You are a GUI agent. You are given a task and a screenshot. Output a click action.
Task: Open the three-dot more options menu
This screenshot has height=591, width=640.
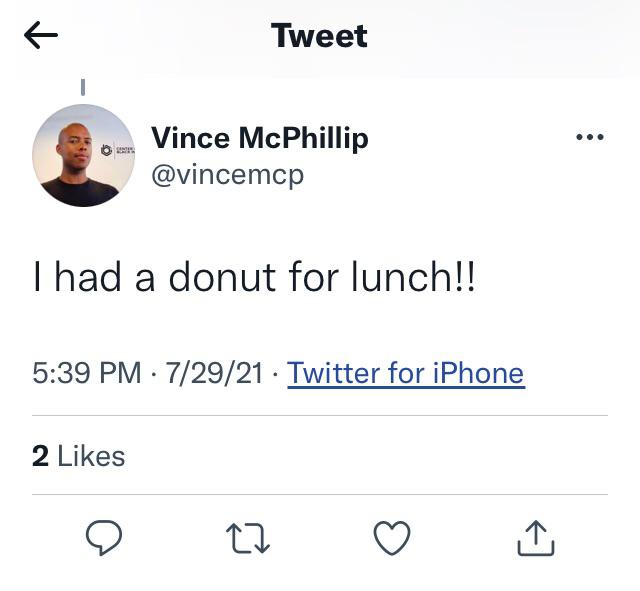(590, 137)
